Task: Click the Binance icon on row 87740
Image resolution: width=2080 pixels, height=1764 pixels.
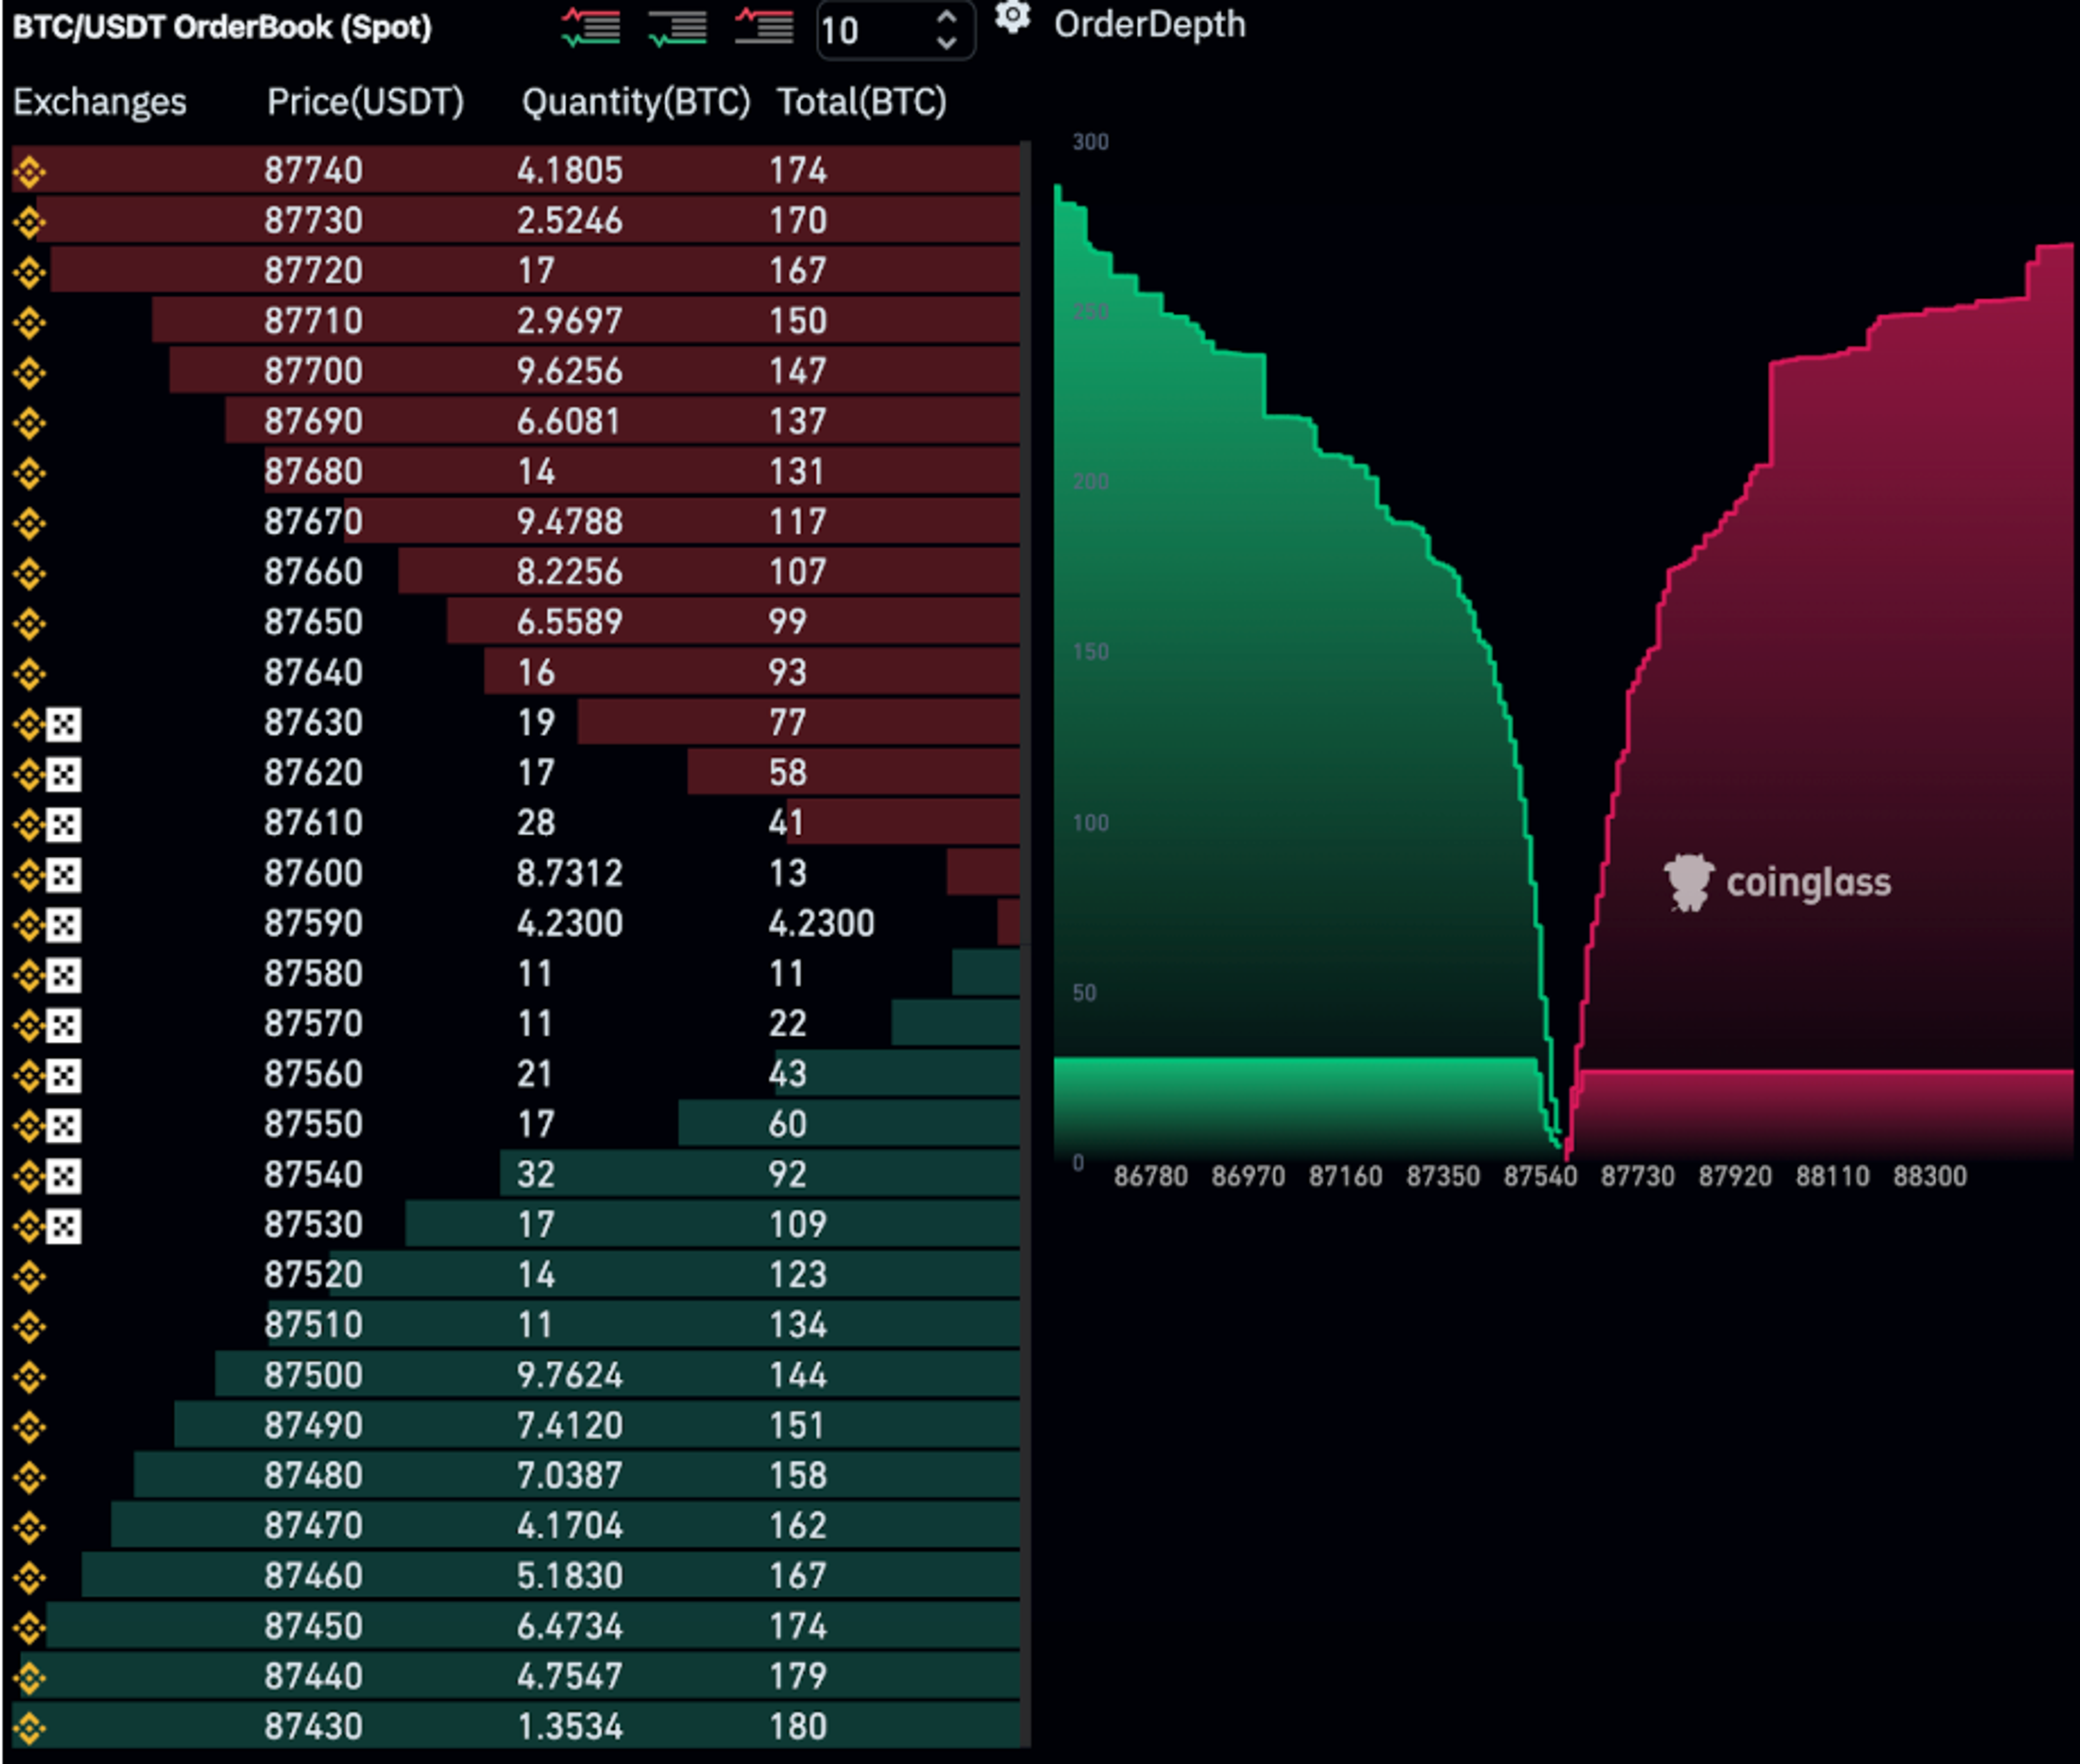Action: point(29,171)
